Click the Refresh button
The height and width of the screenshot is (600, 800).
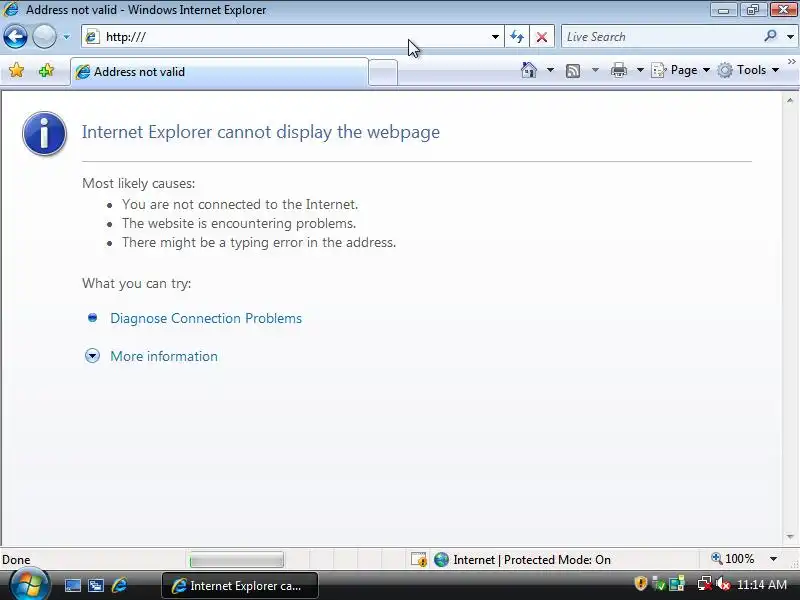tap(517, 37)
